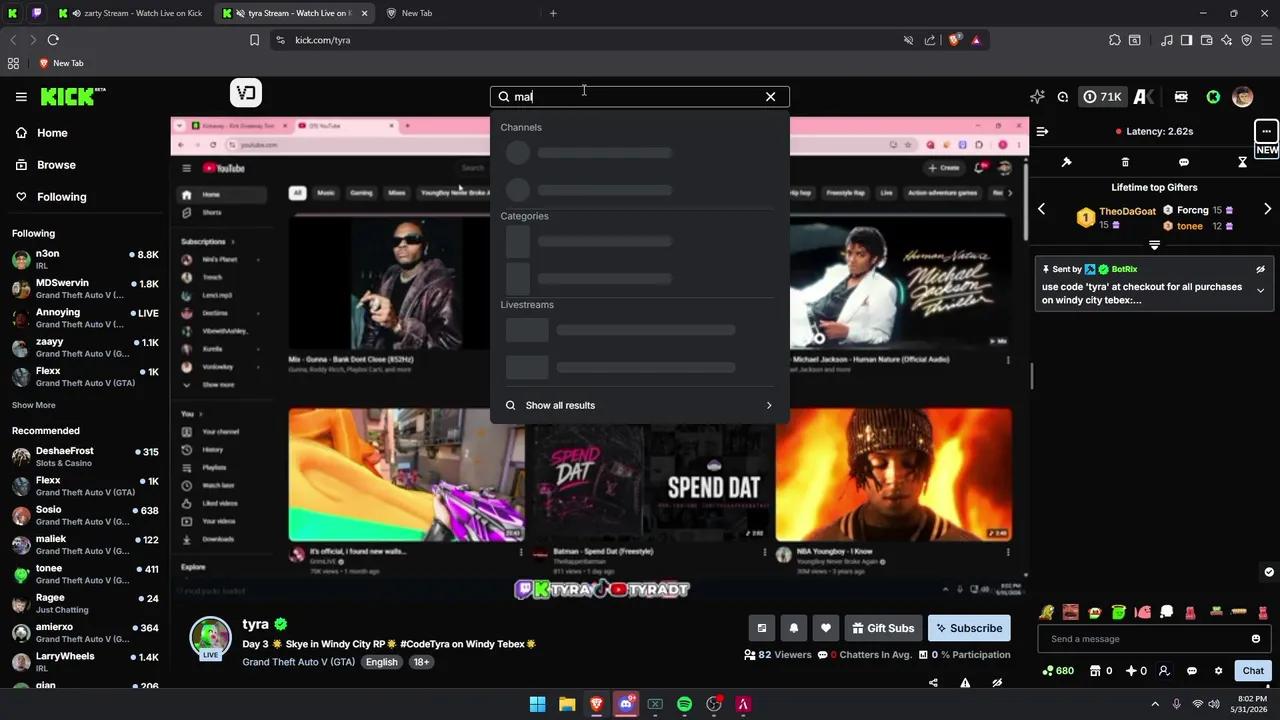The image size is (1280, 720).
Task: Open chat settings gear icon
Action: click(x=1218, y=671)
